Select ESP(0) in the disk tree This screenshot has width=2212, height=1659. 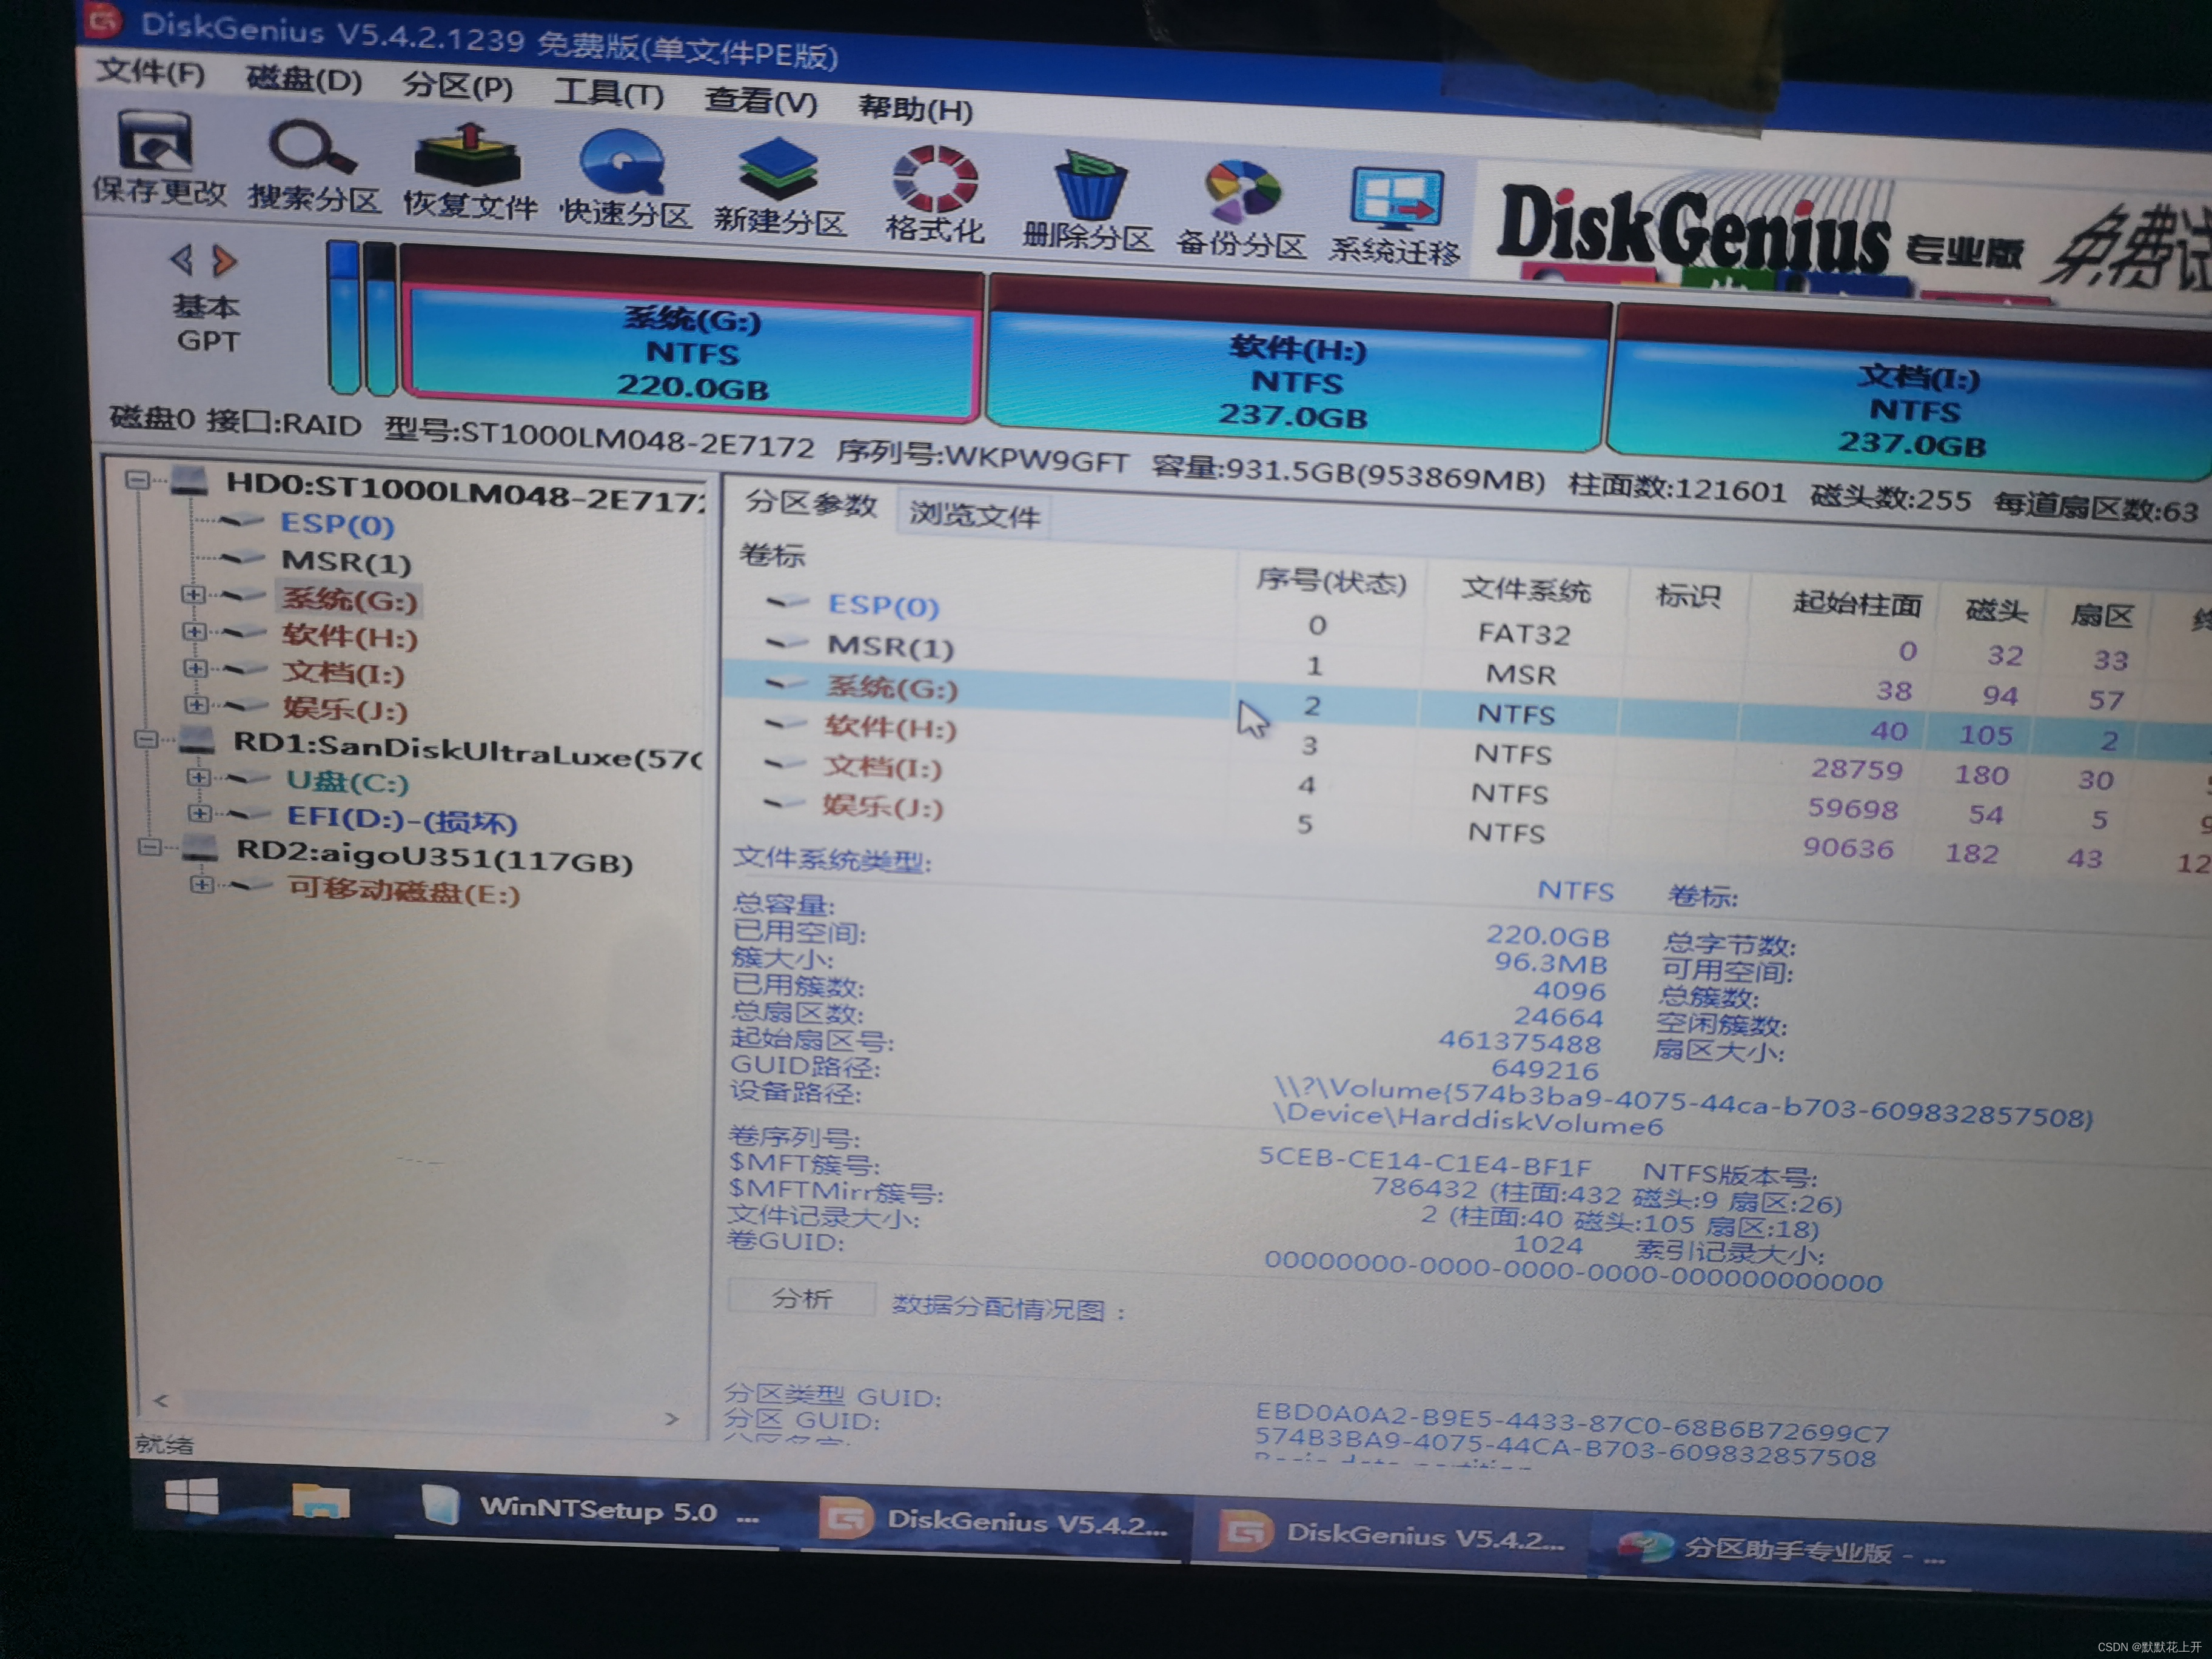click(x=337, y=523)
